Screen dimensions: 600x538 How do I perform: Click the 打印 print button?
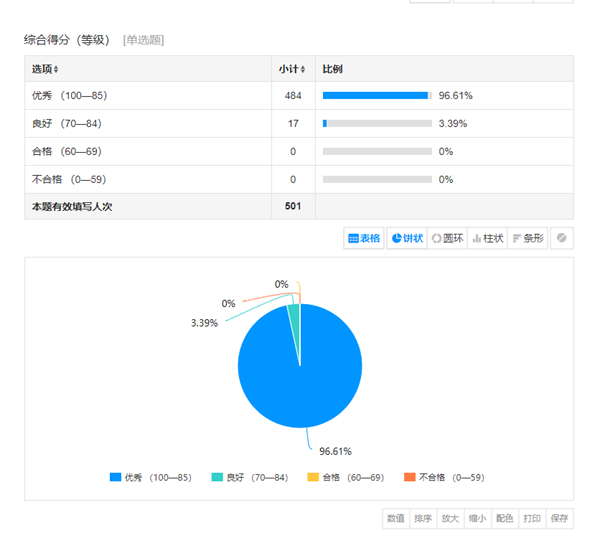(x=532, y=518)
